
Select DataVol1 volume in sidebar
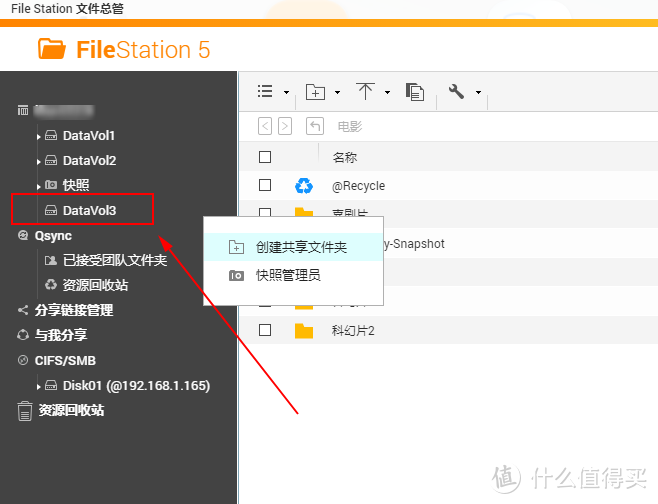89,136
